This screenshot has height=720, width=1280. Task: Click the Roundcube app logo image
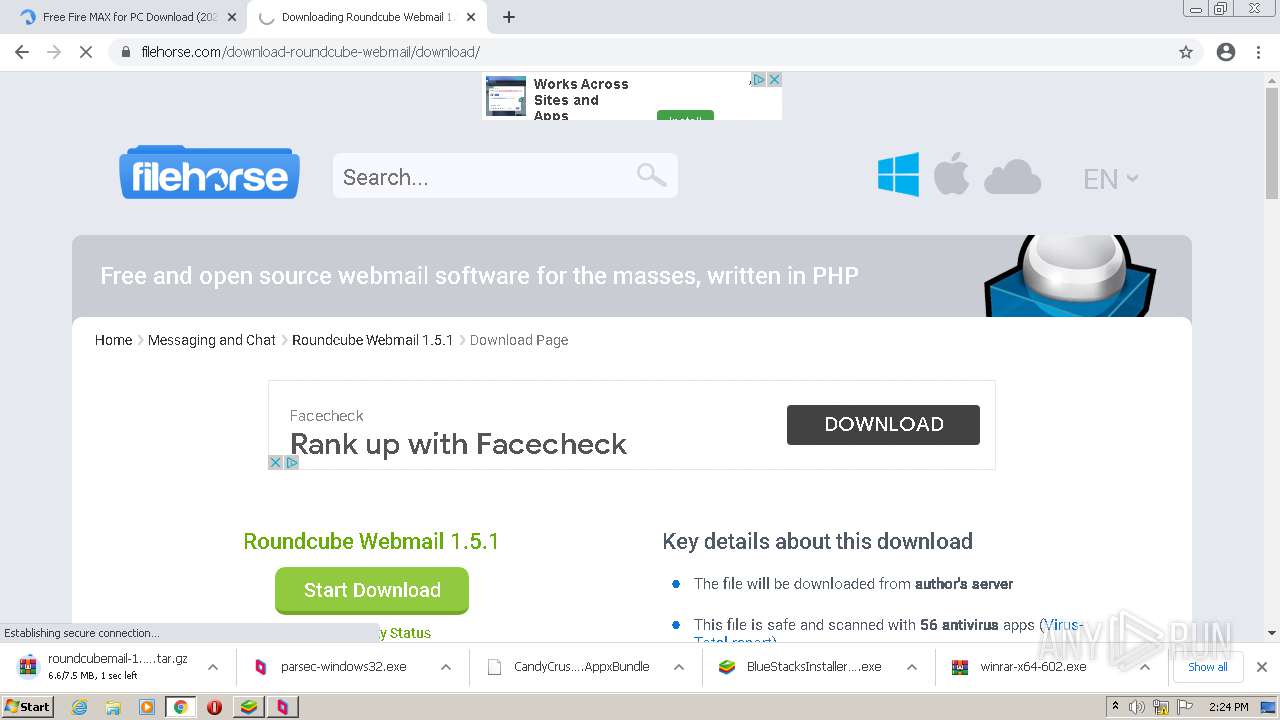click(1070, 276)
